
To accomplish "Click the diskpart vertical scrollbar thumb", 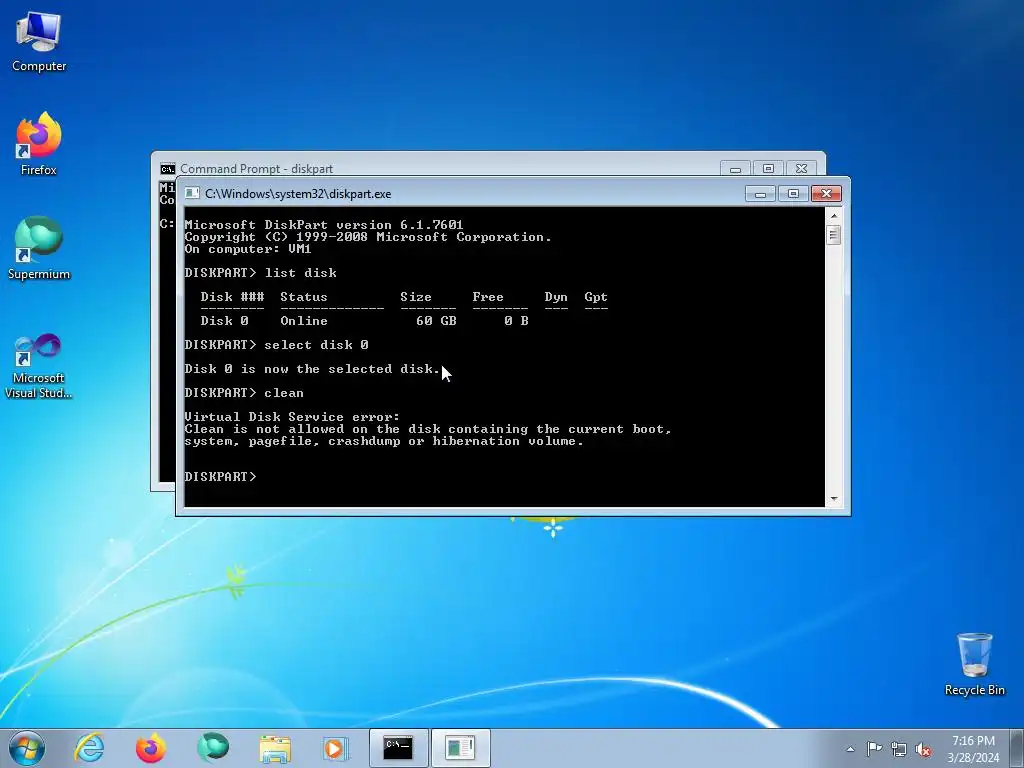I will pyautogui.click(x=833, y=235).
